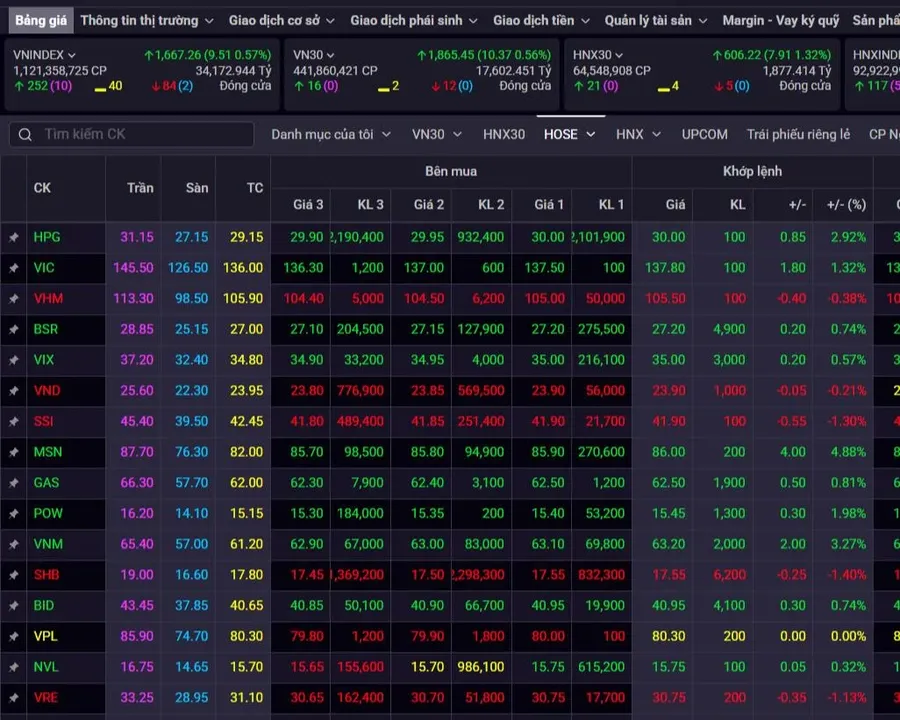Click the pin icon for SSI row
This screenshot has height=720, width=900.
(13, 421)
